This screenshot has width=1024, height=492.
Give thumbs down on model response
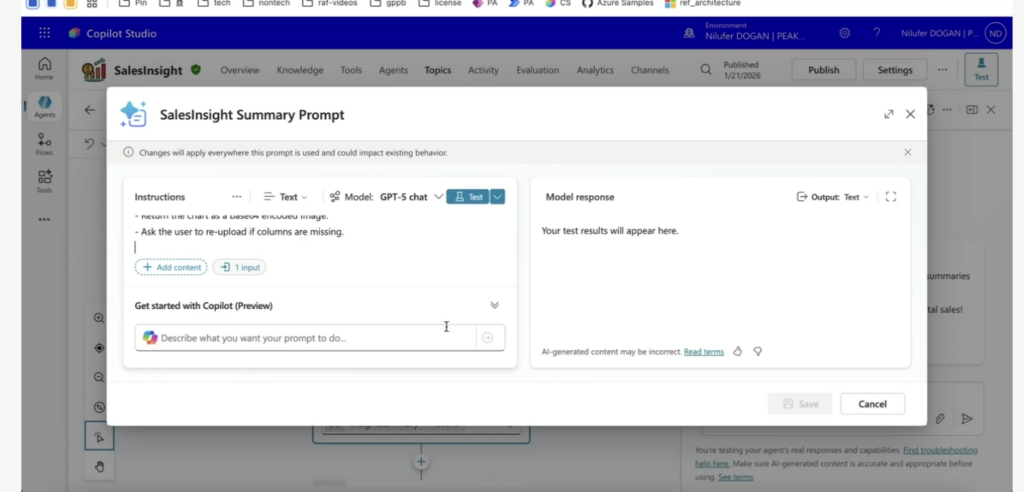(758, 352)
